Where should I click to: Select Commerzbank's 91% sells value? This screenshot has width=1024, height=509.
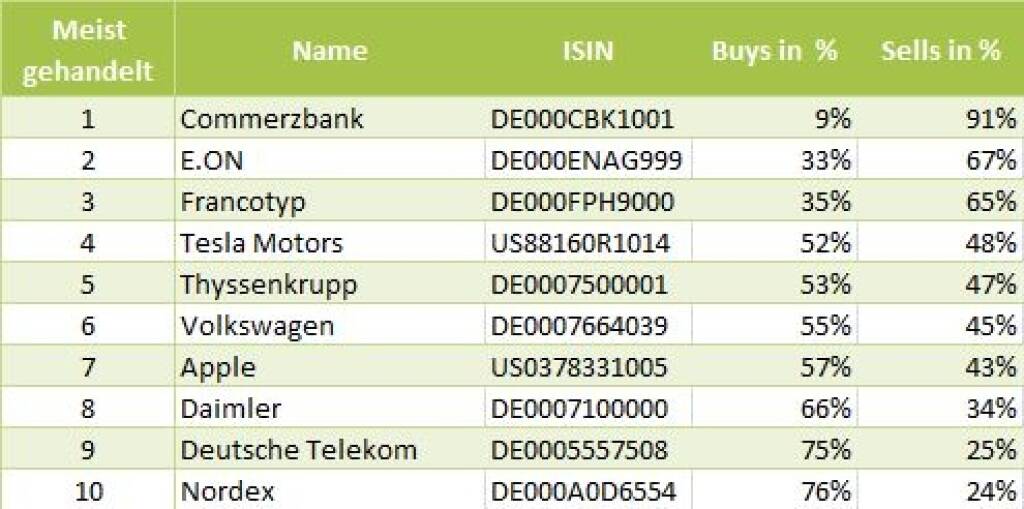click(996, 119)
